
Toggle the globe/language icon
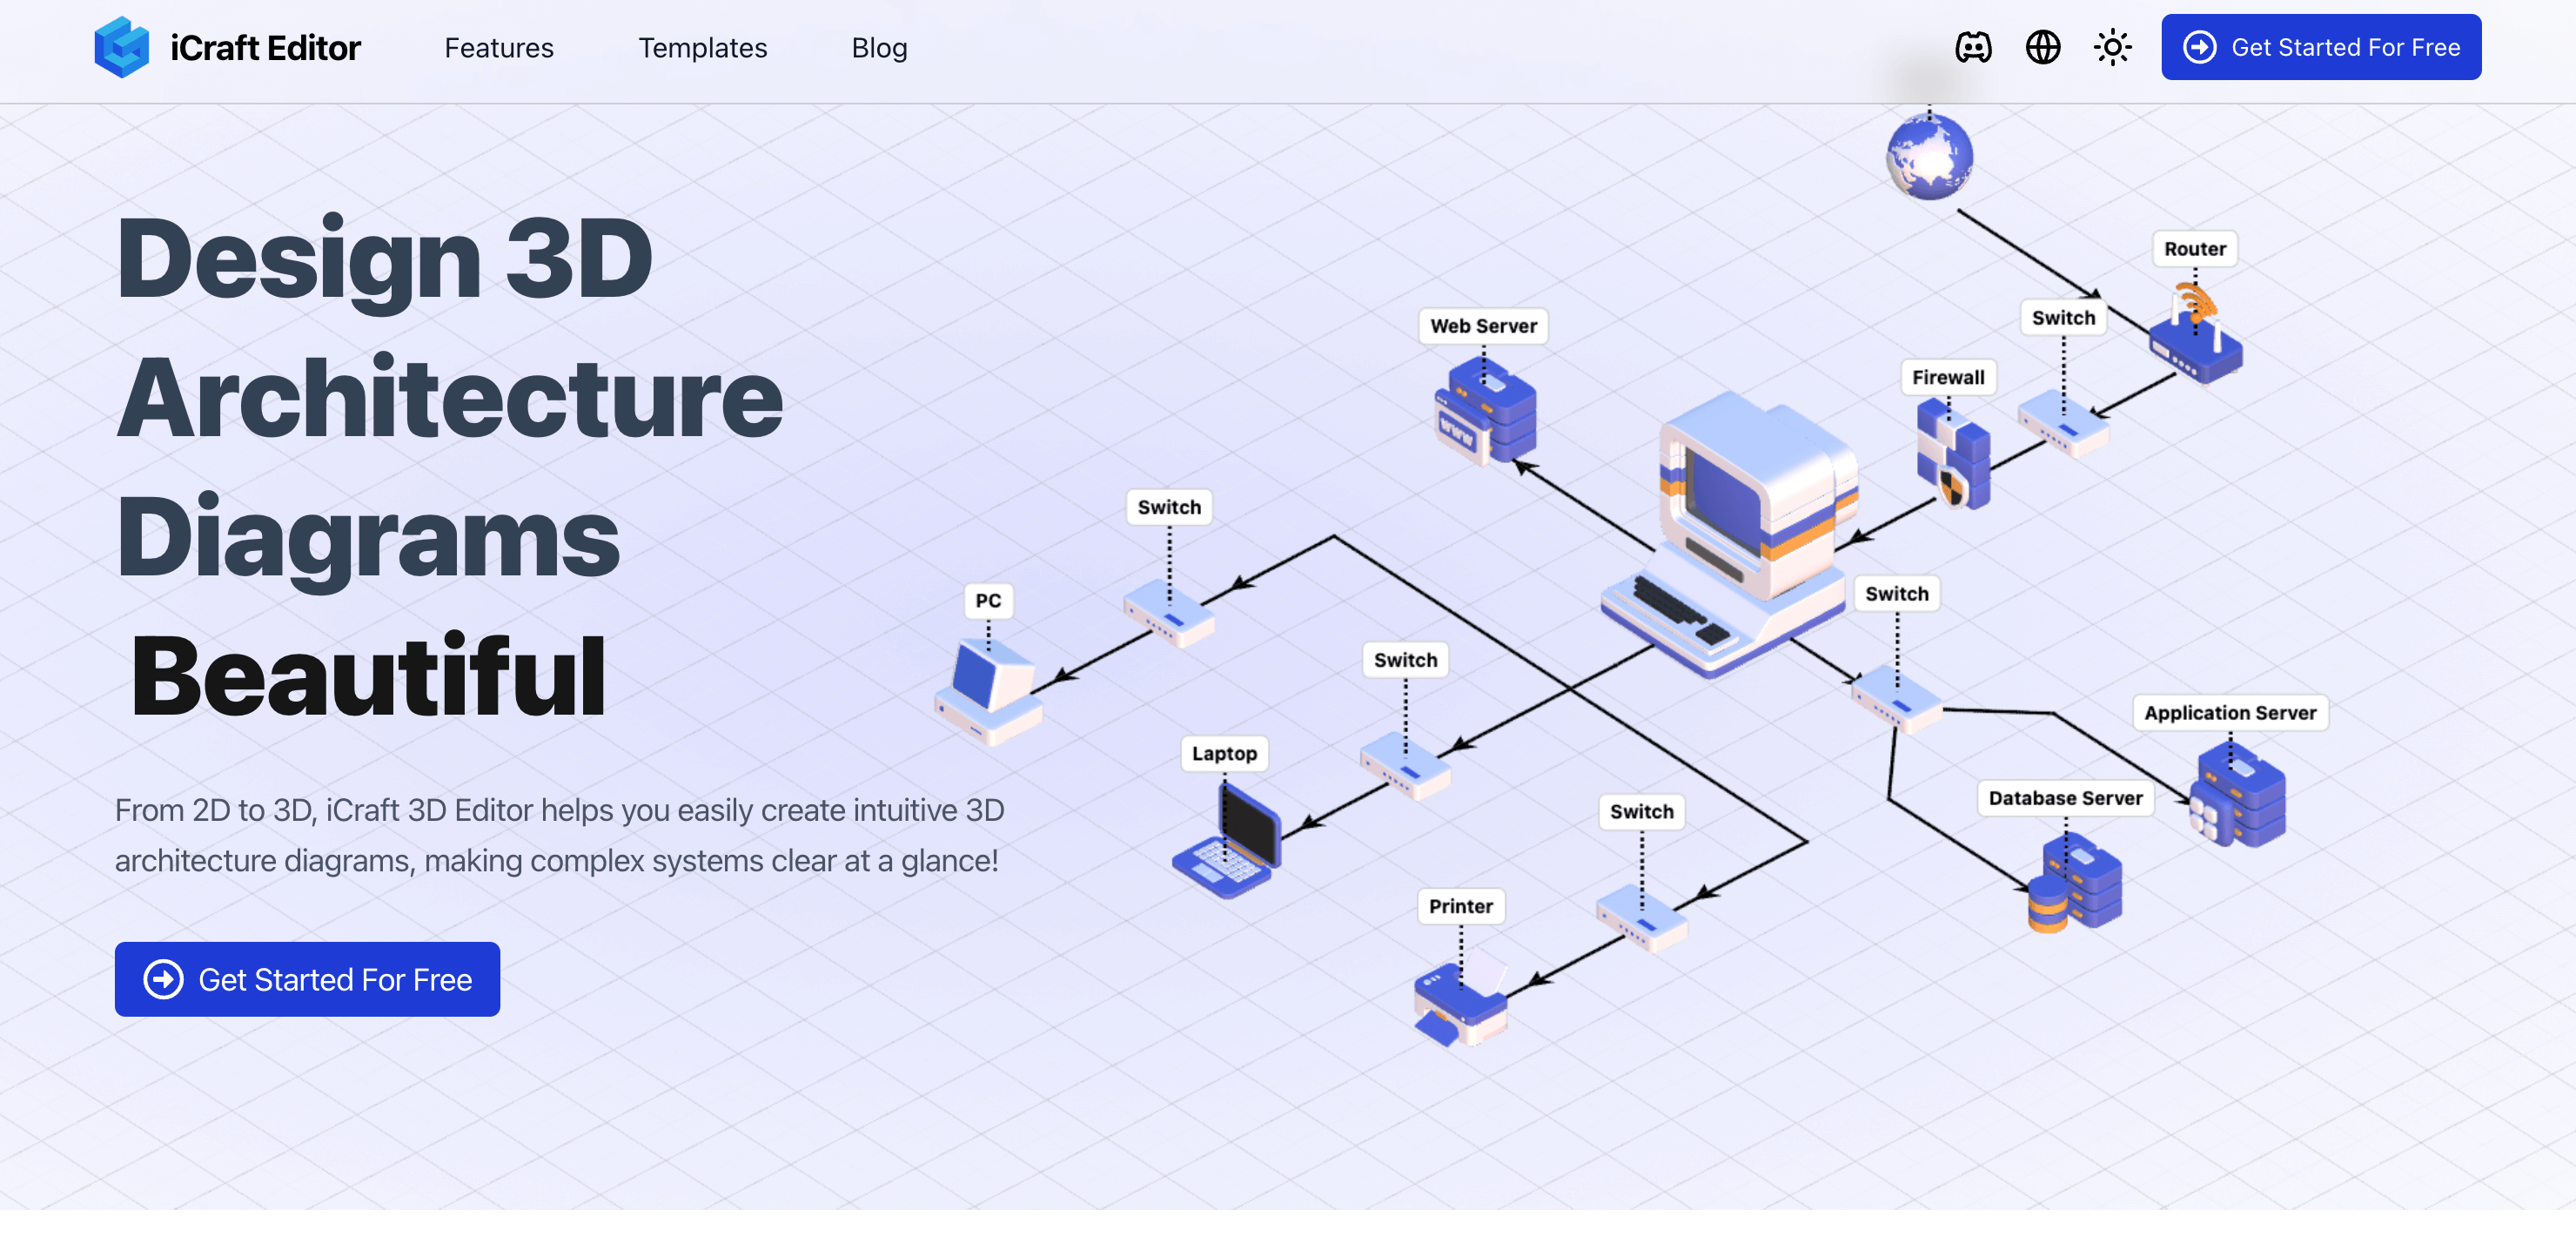click(x=2042, y=46)
